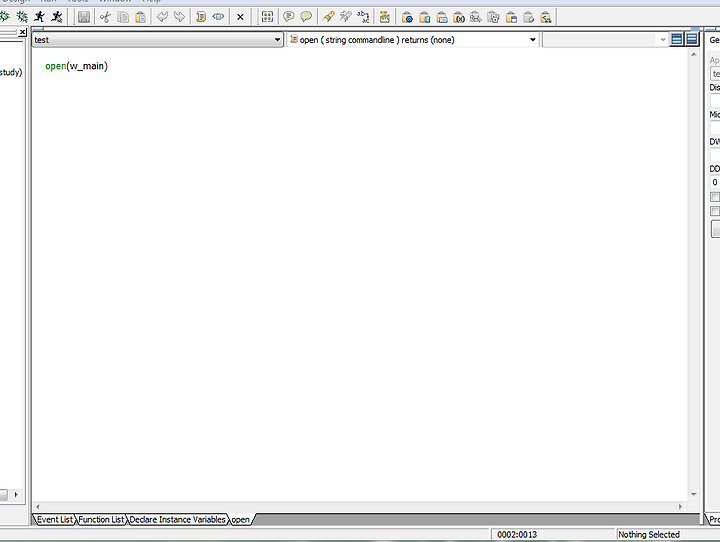Click the editor's vertical scroll-down arrow
This screenshot has width=720, height=542.
pyautogui.click(x=693, y=494)
